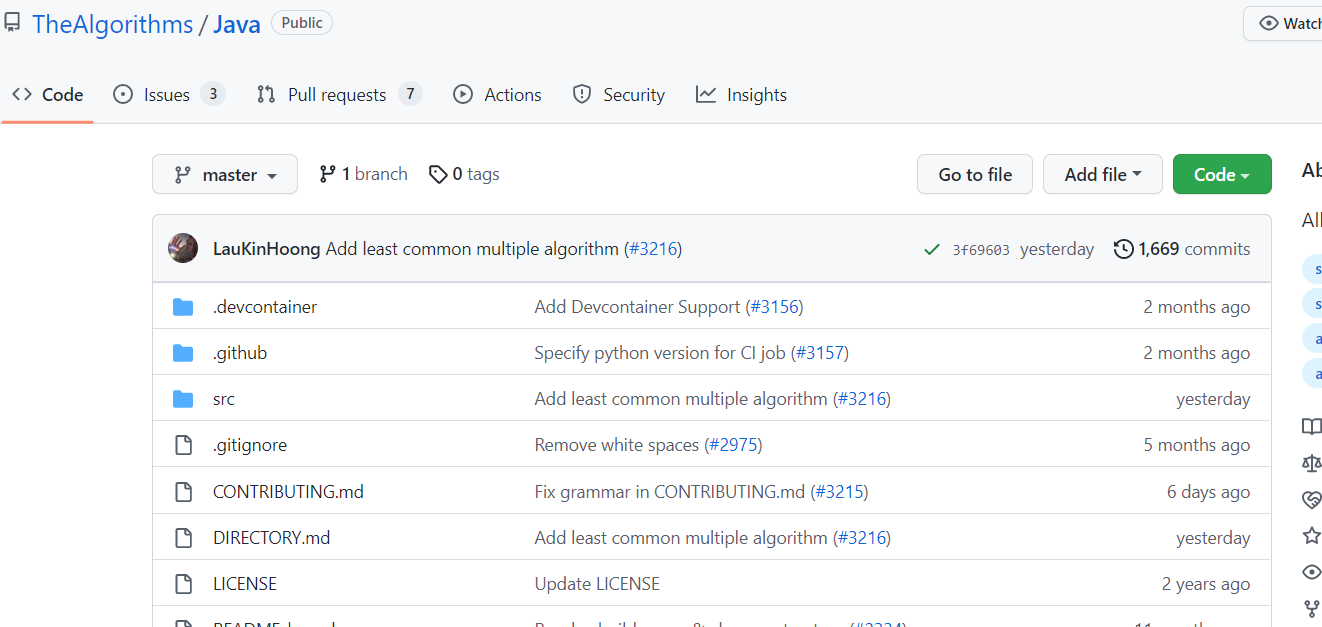Click the LICENSE file icon

coord(183,583)
